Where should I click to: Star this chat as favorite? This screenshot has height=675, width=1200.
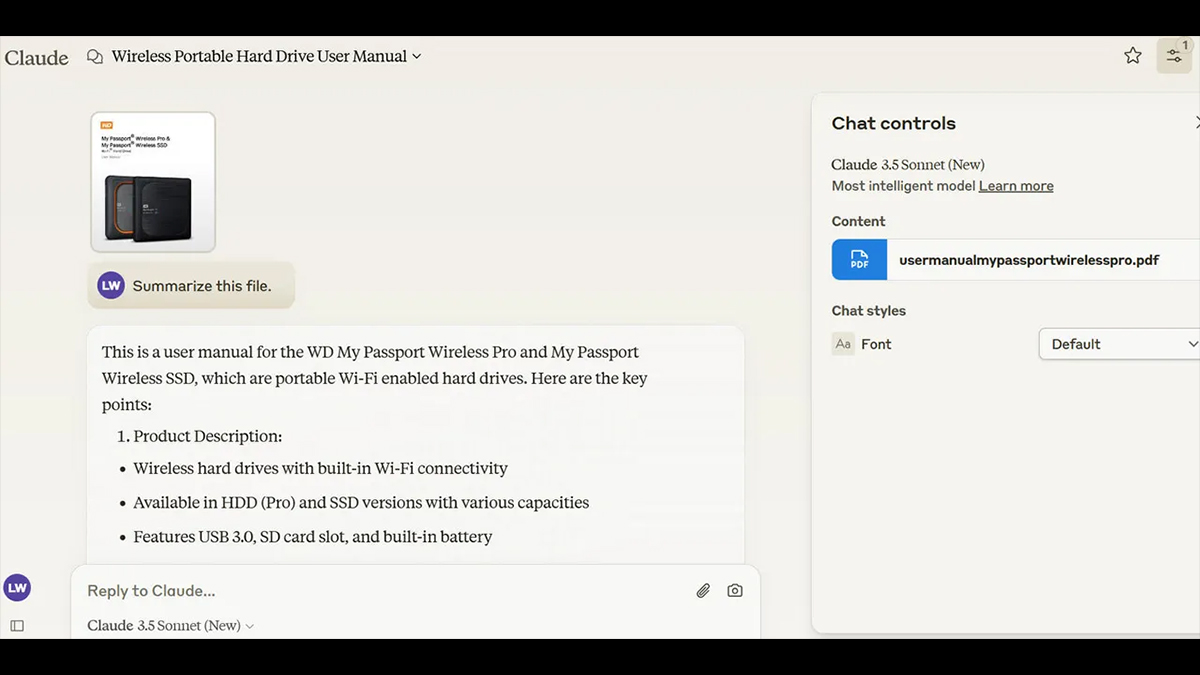1133,56
